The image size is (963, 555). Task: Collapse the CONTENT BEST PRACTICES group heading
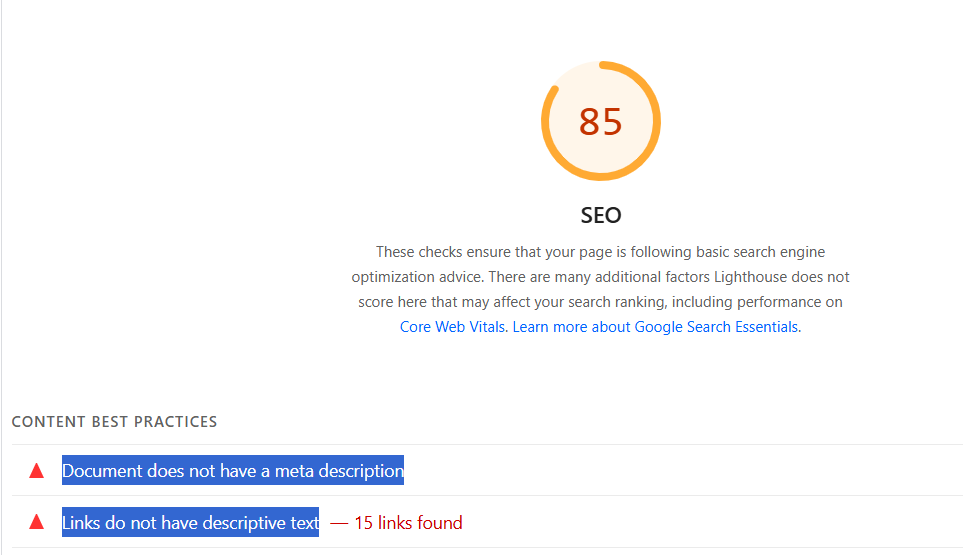coord(114,422)
